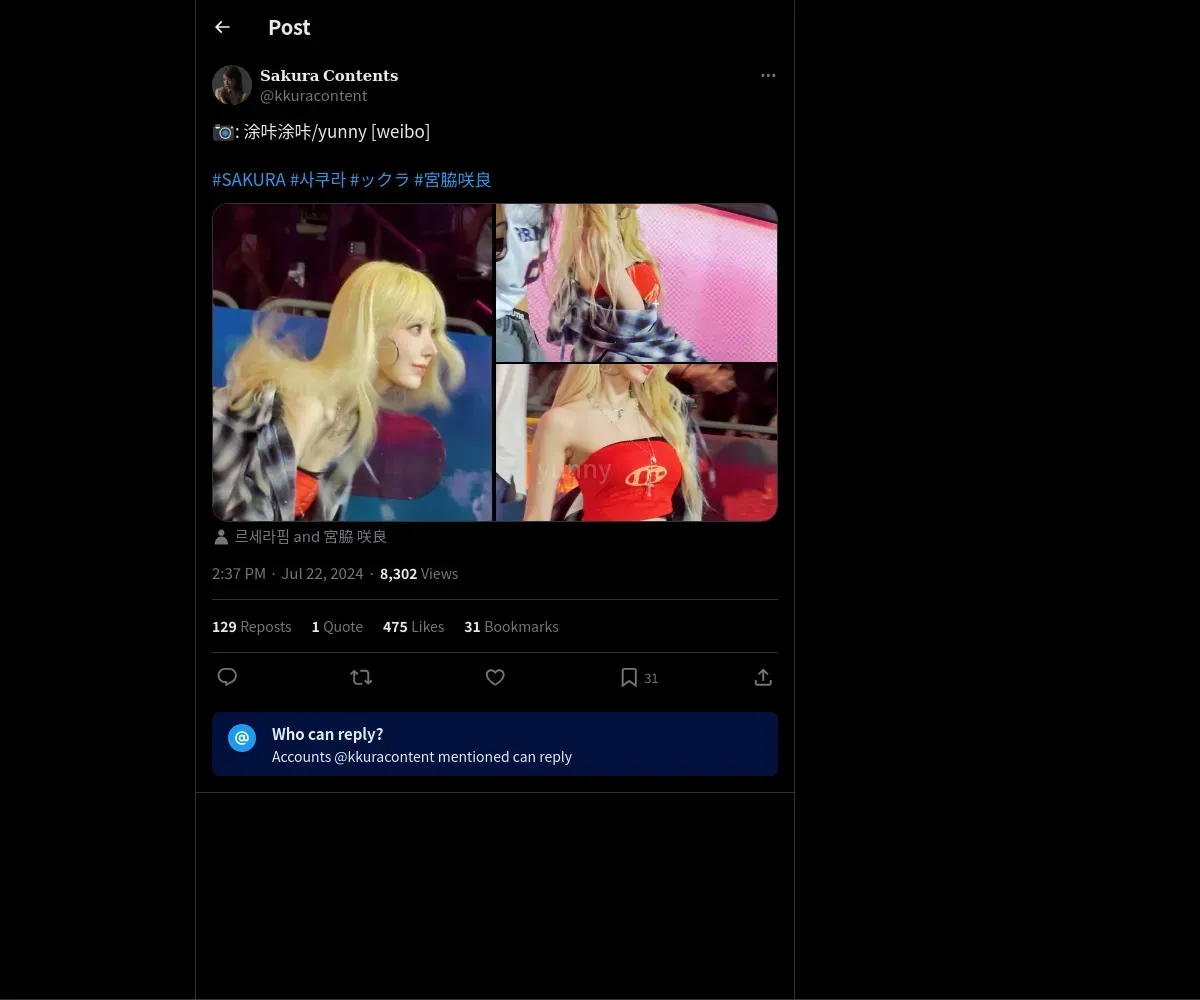Open Sakura Contents profile avatar
The height and width of the screenshot is (1000, 1200).
232,85
